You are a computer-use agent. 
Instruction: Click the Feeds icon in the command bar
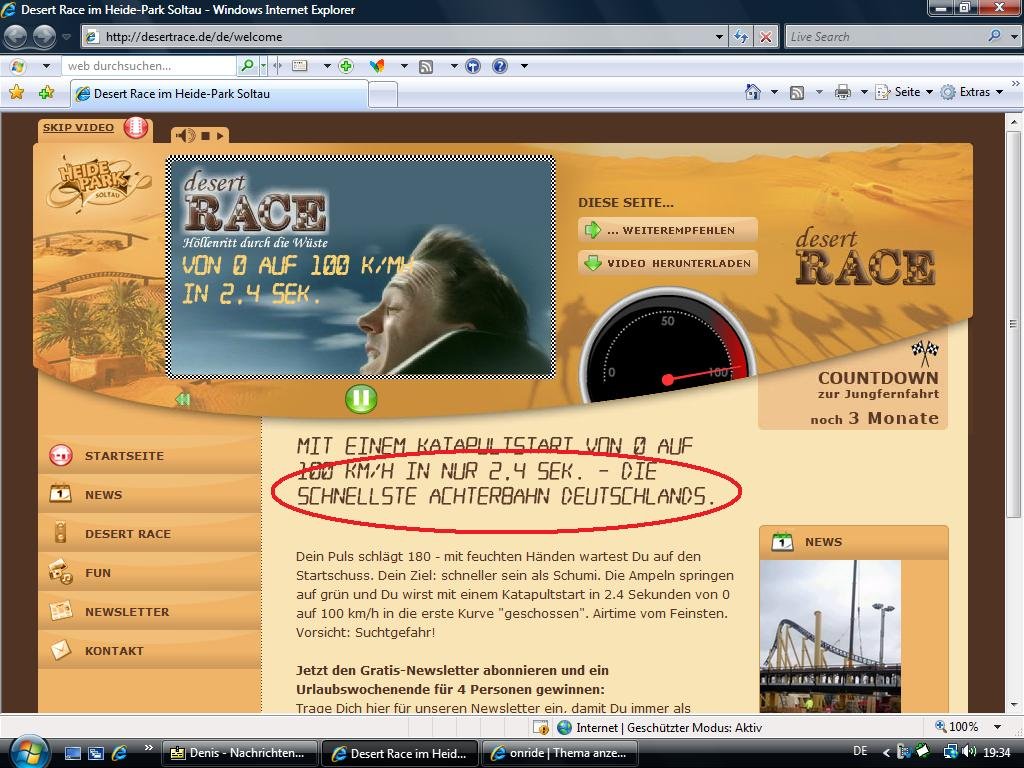tap(797, 93)
